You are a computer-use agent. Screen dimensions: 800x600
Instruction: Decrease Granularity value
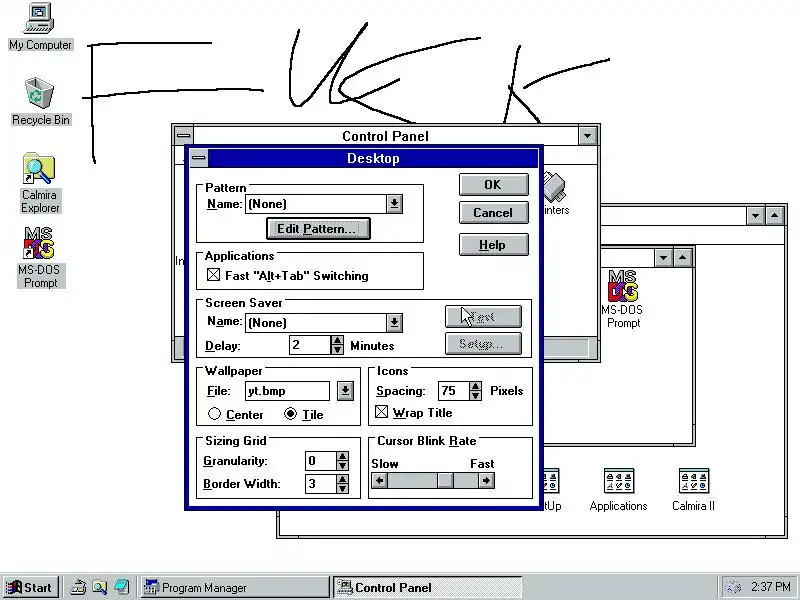[x=343, y=466]
